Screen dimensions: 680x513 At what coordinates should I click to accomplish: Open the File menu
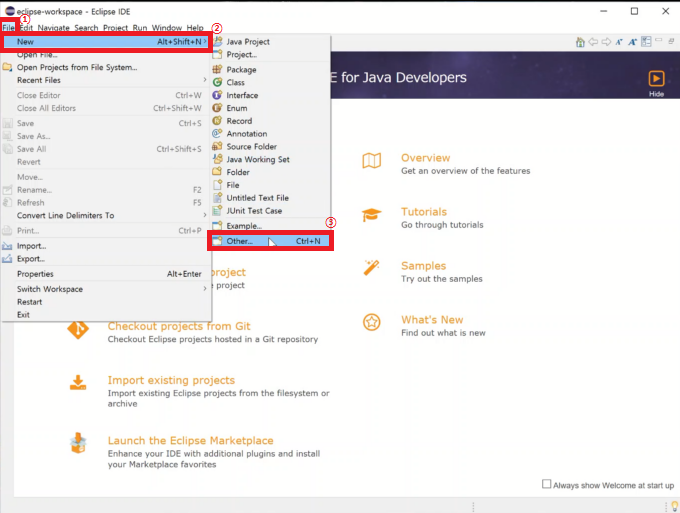click(x=8, y=28)
